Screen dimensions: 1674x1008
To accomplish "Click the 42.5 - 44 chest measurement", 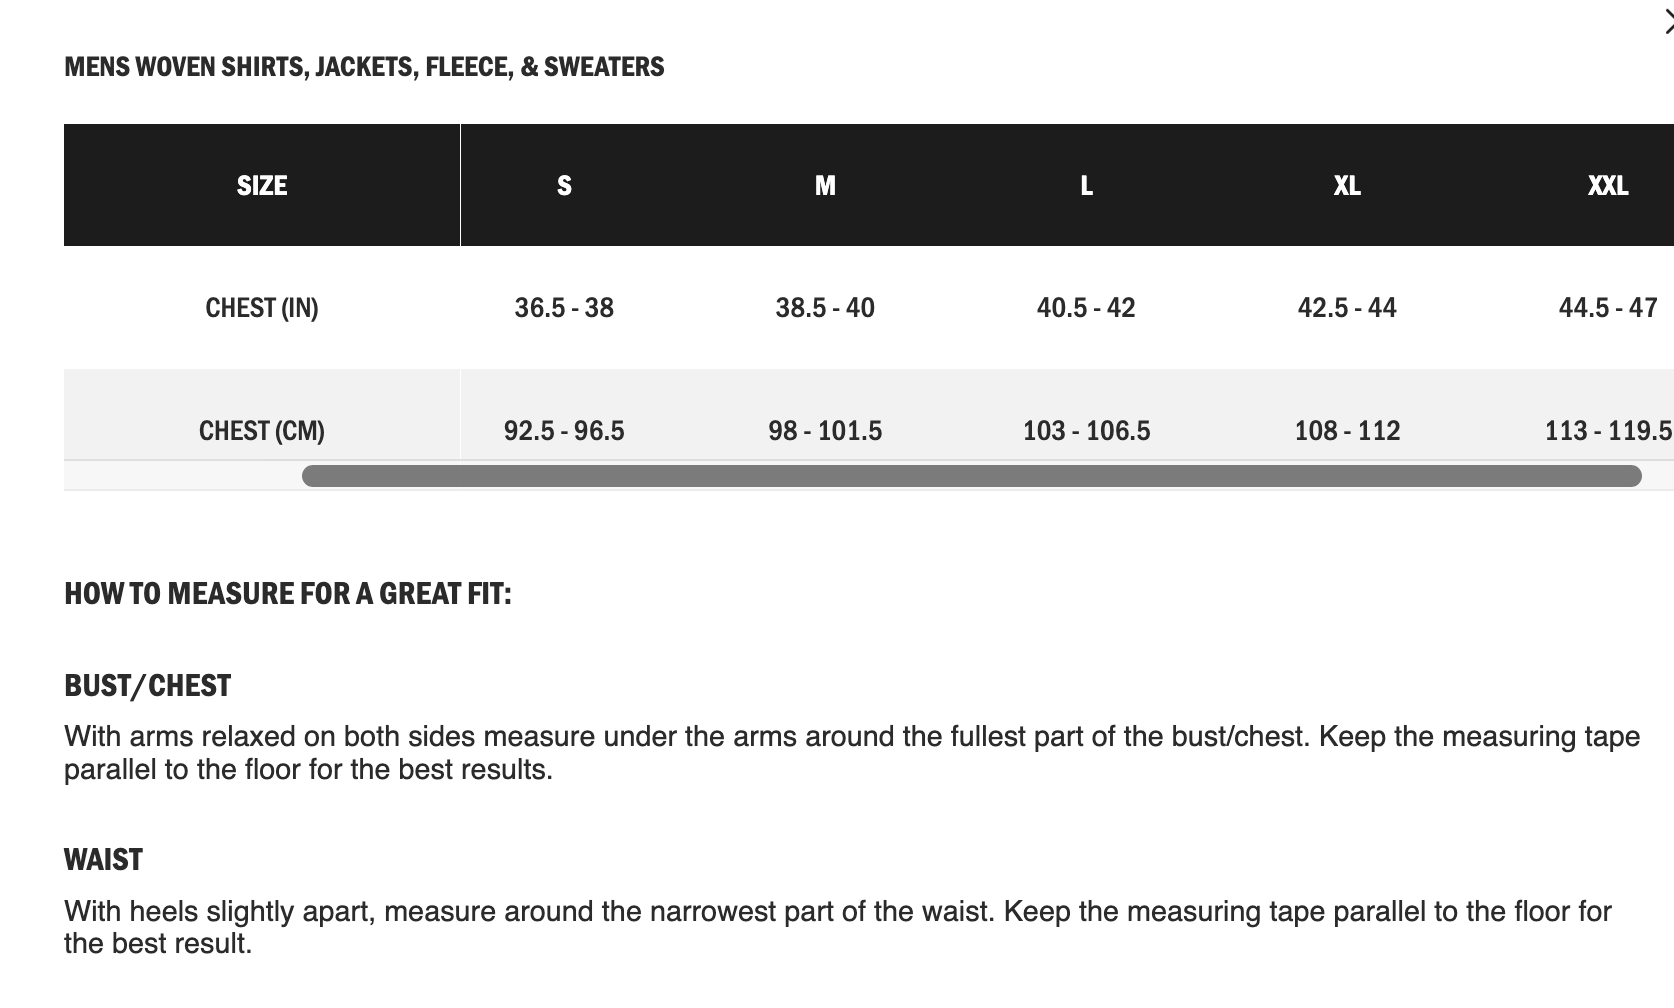I will pyautogui.click(x=1347, y=308).
